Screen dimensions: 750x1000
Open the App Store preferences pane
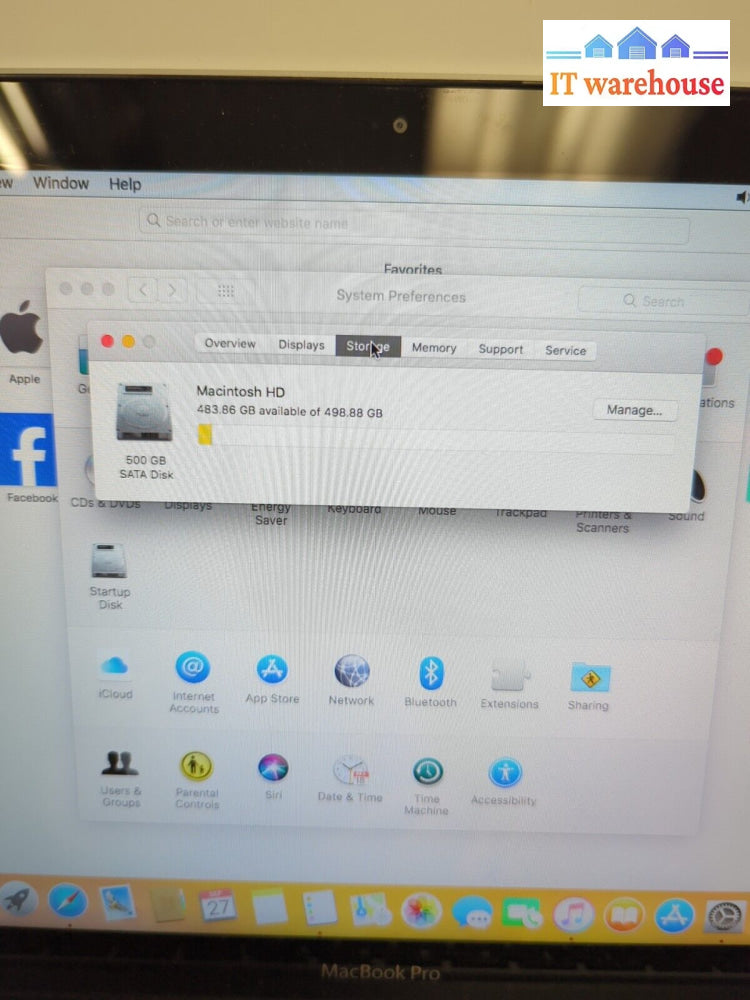272,670
